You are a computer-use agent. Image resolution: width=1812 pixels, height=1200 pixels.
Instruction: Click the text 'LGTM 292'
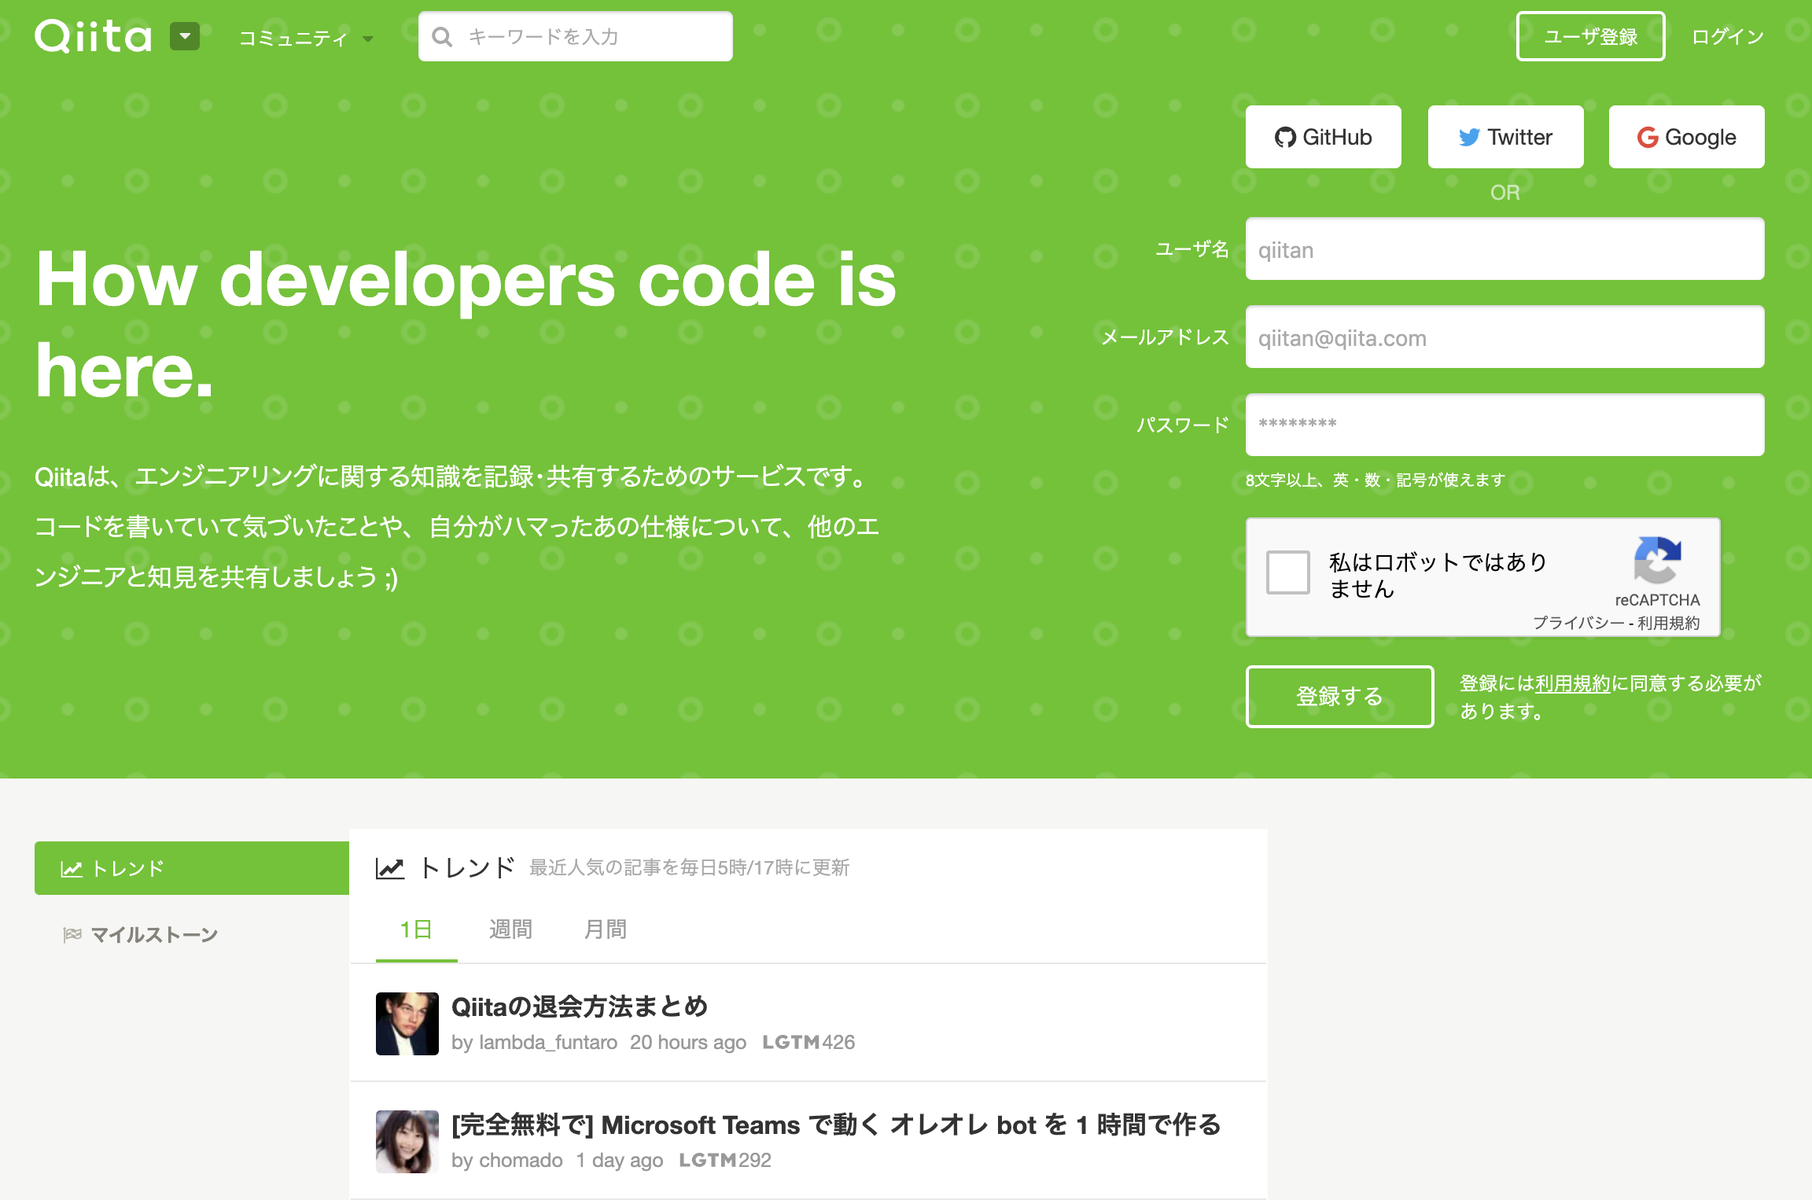[725, 1160]
